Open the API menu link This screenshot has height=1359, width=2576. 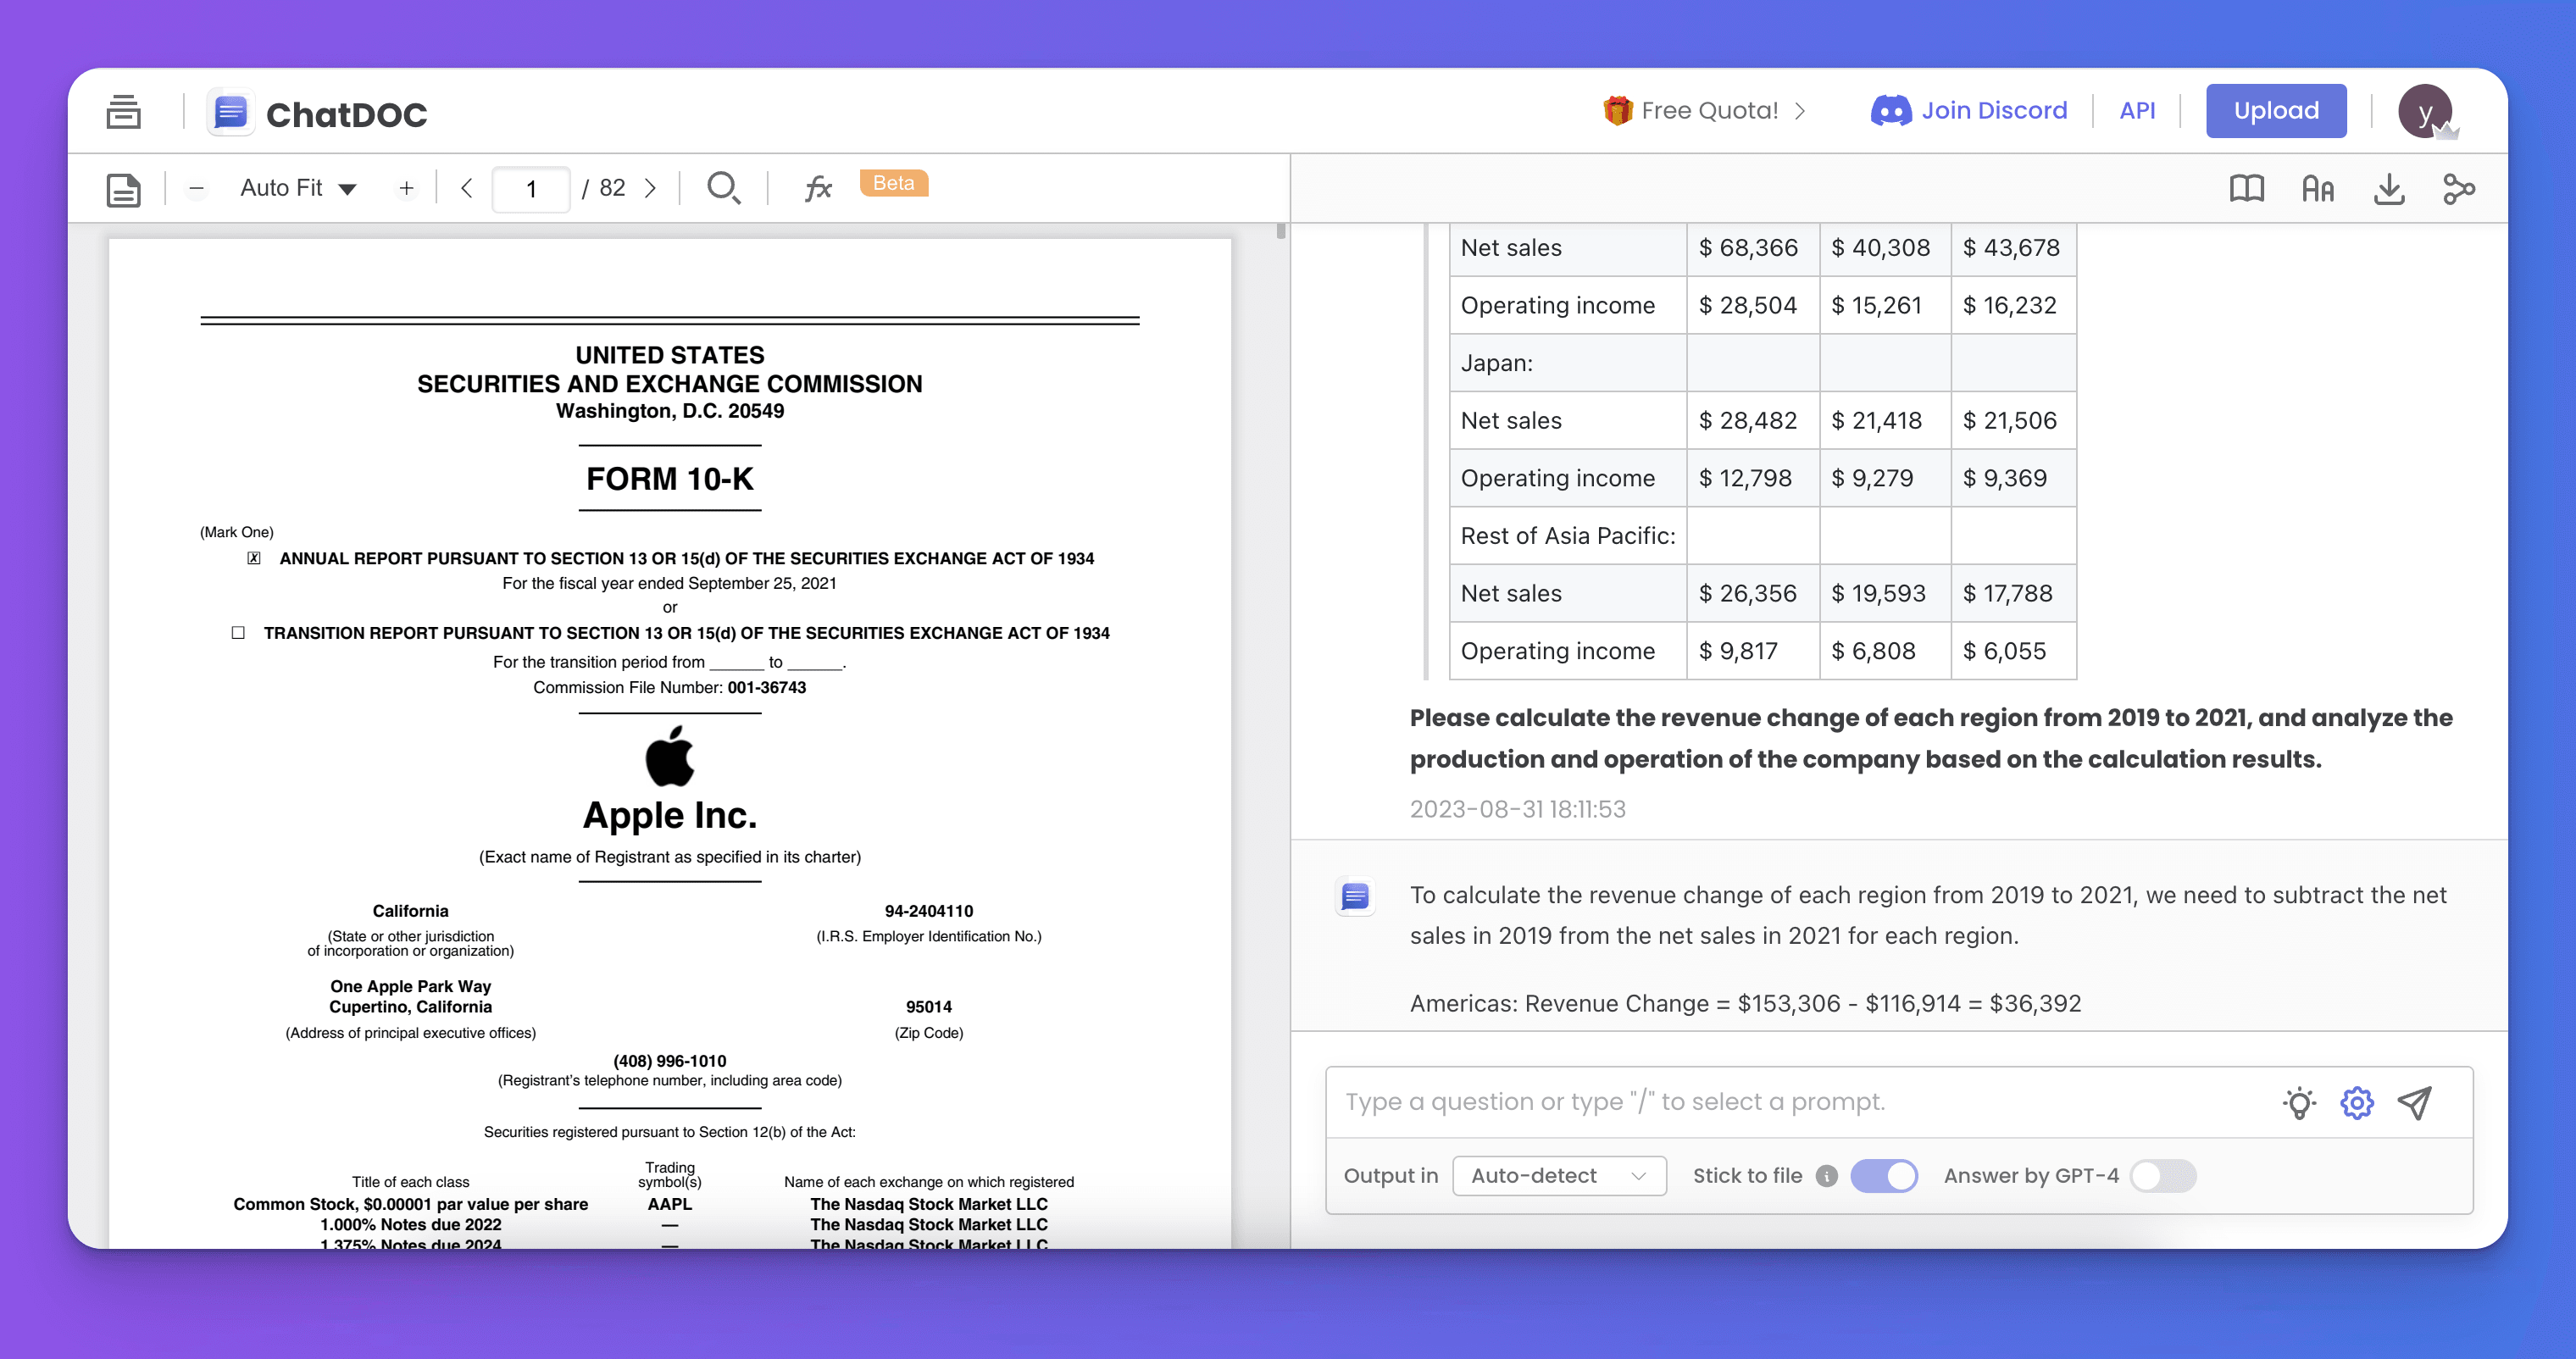click(x=2137, y=111)
